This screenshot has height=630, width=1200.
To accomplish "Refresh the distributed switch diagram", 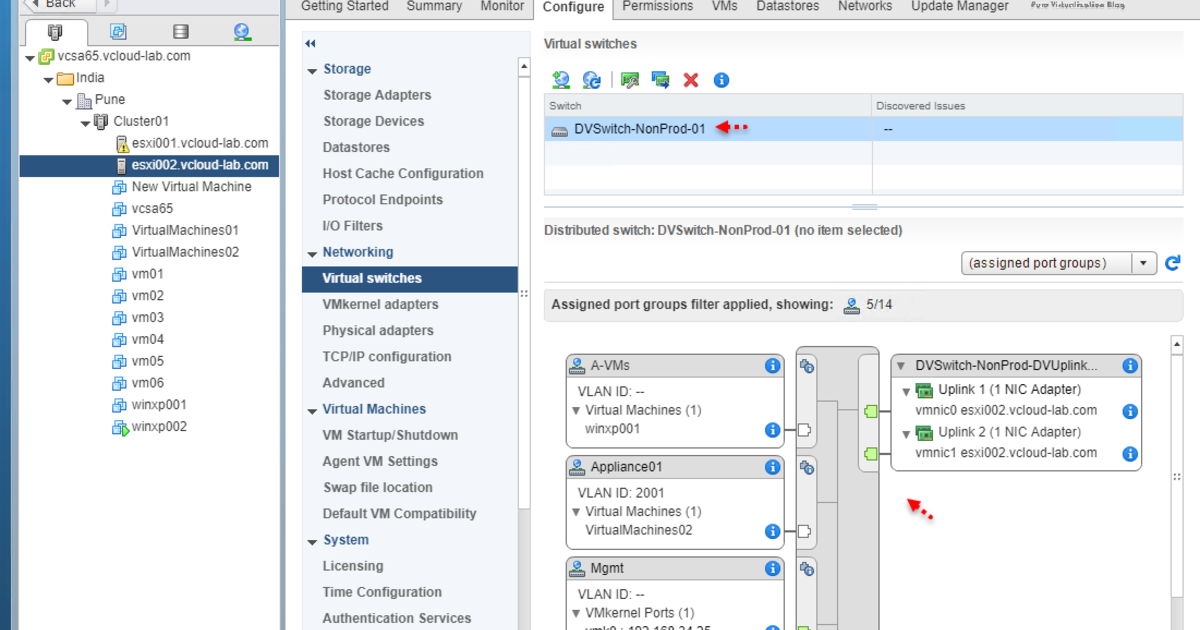I will pos(1173,264).
